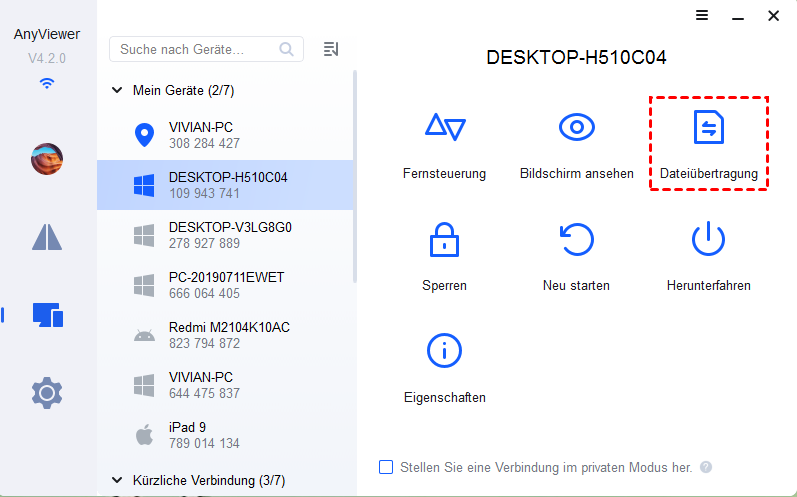Viewport: 797px width, 497px height.
Task: Click the device list scrollbar
Action: (355, 176)
